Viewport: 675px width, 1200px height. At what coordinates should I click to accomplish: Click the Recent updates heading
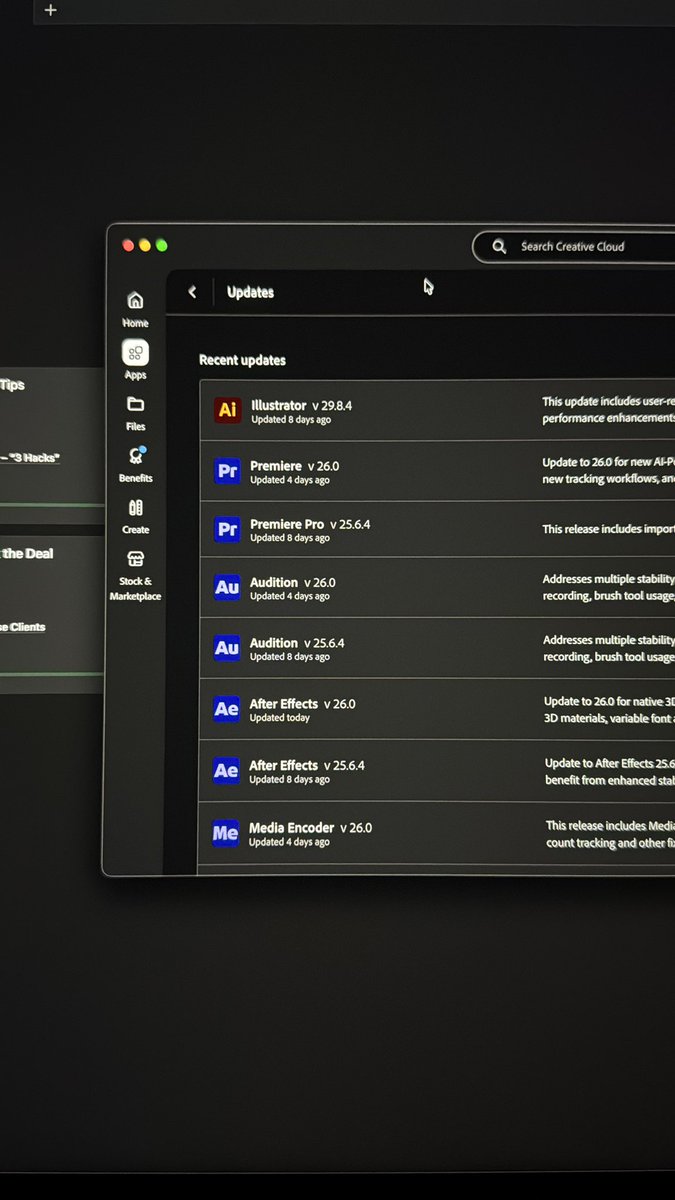pos(242,360)
